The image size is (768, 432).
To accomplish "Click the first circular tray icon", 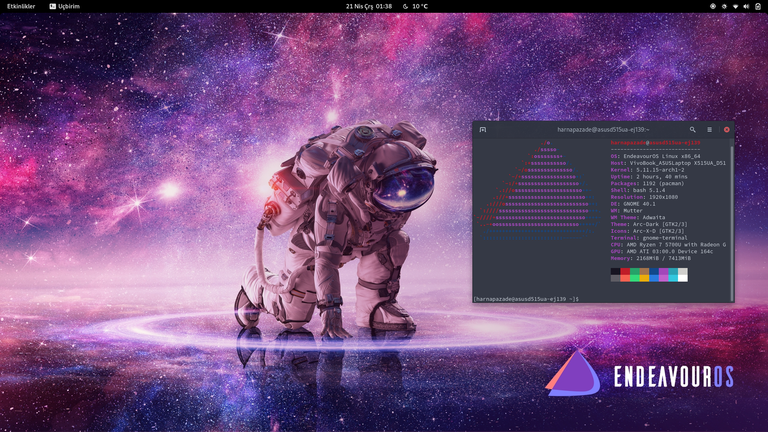I will [713, 6].
